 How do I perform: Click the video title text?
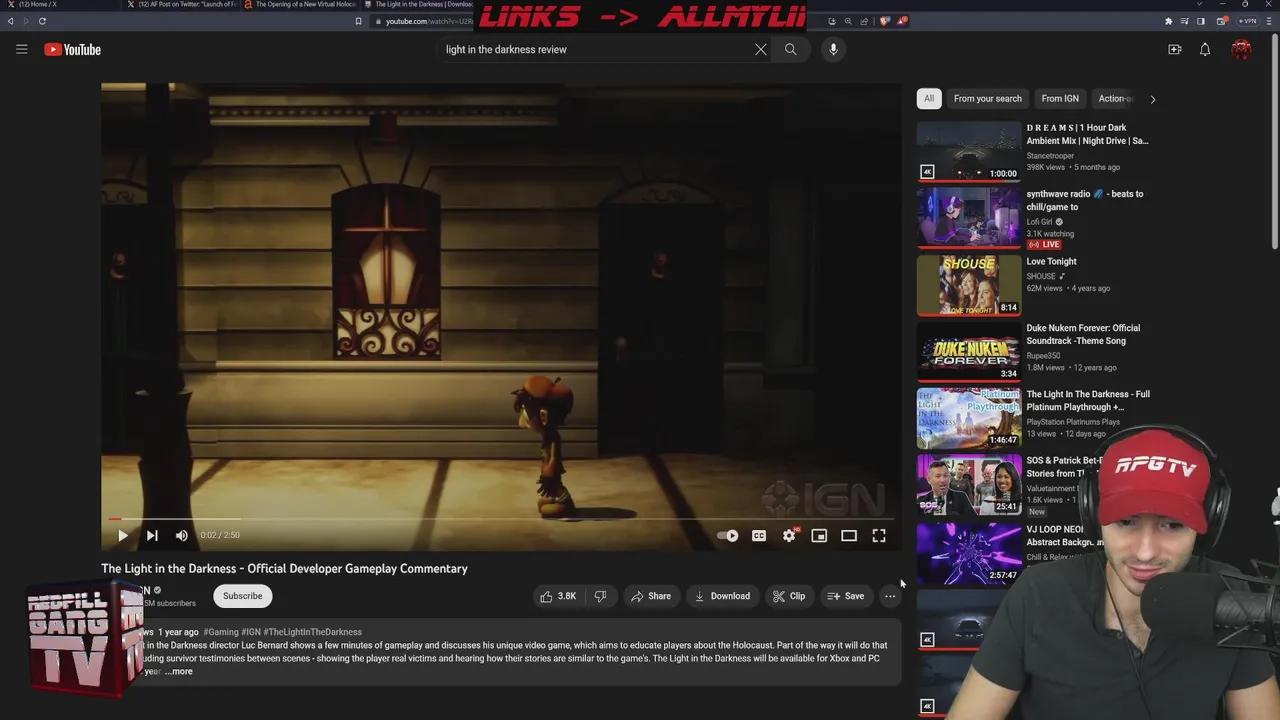click(284, 569)
